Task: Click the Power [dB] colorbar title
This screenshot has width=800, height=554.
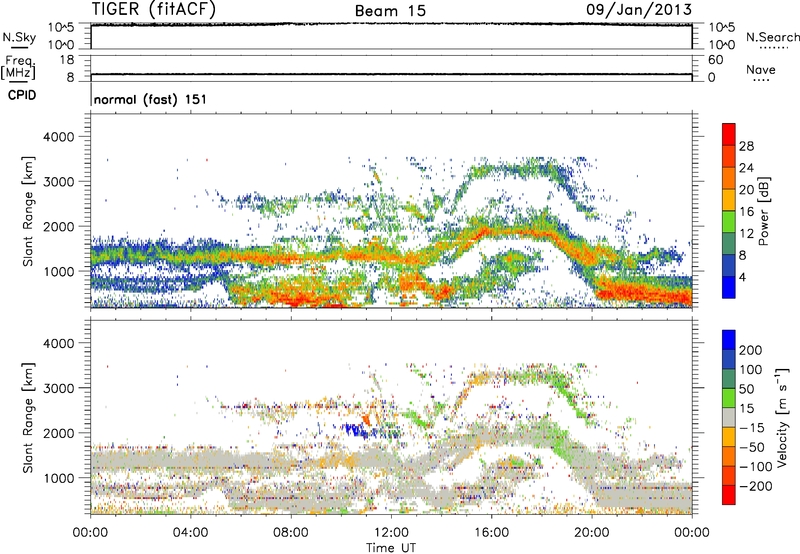Action: tap(763, 211)
